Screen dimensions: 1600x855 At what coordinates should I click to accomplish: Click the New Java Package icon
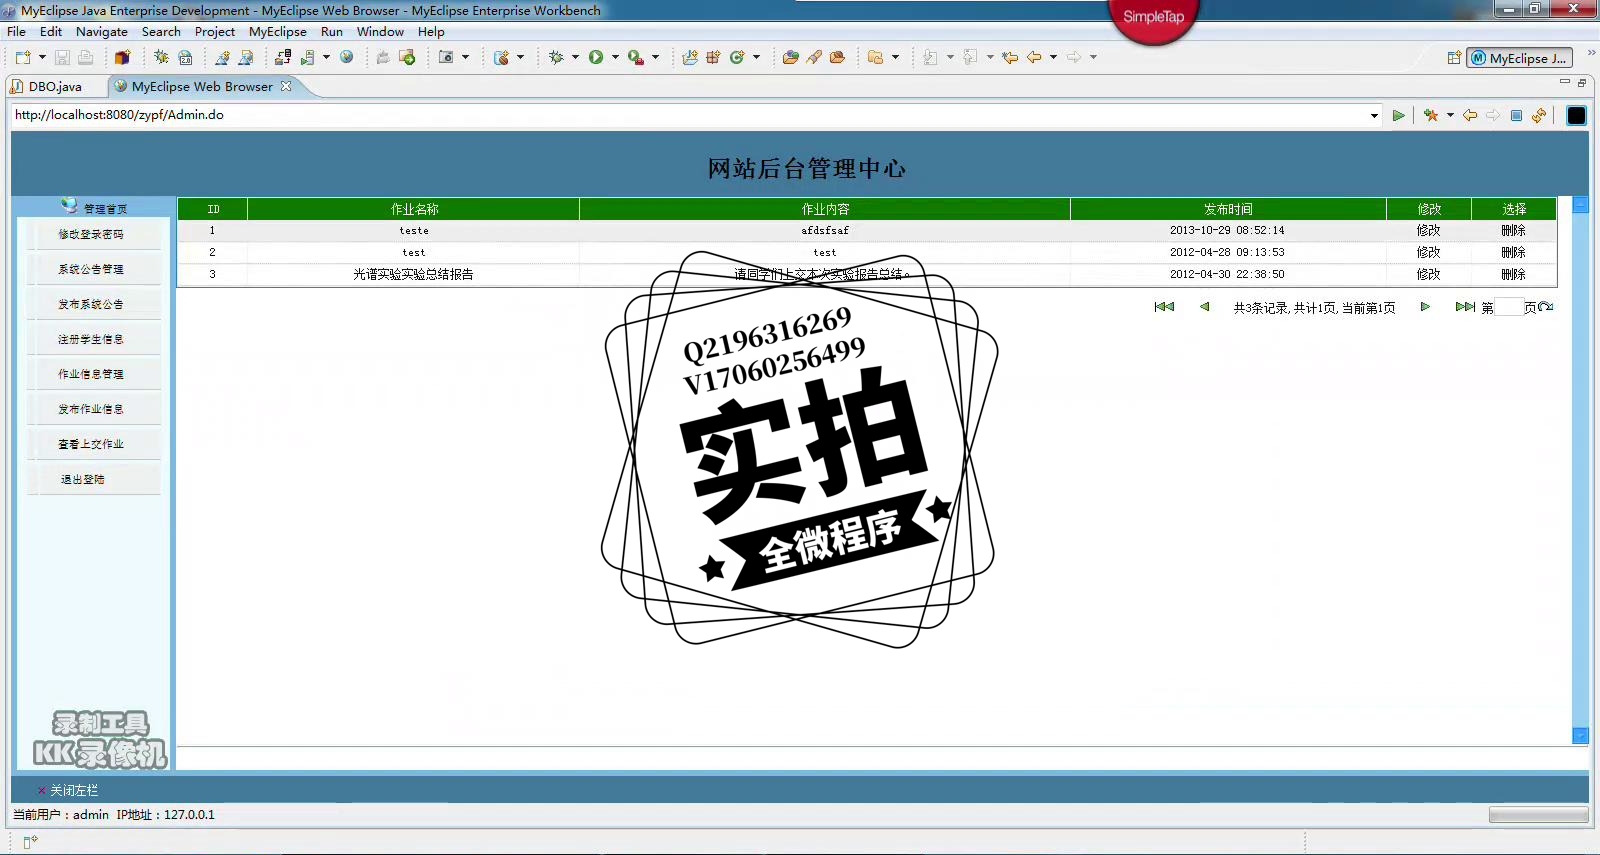click(x=713, y=57)
